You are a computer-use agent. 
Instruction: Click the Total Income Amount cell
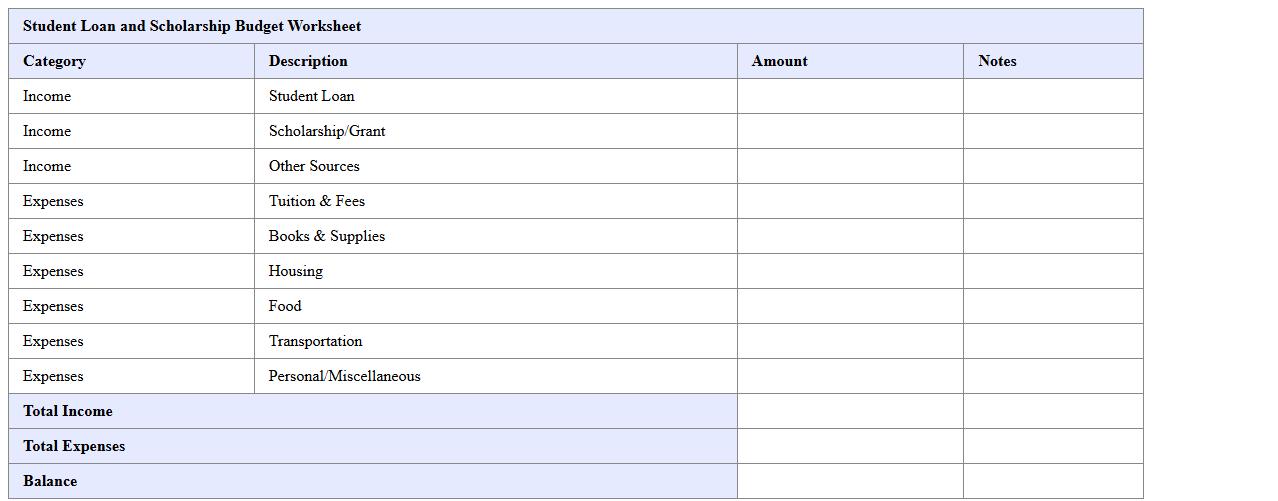(x=850, y=411)
